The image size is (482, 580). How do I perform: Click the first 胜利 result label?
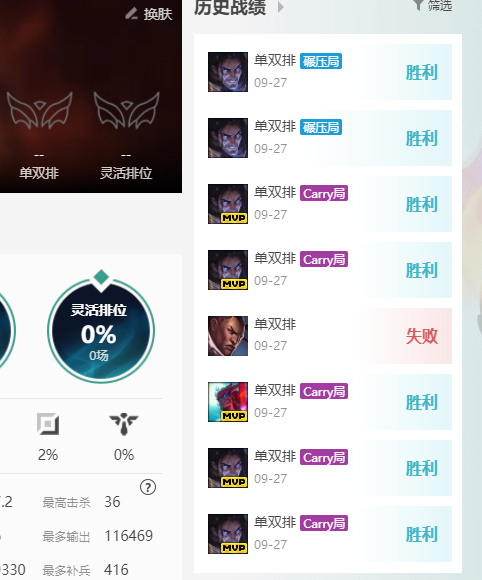pyautogui.click(x=422, y=72)
